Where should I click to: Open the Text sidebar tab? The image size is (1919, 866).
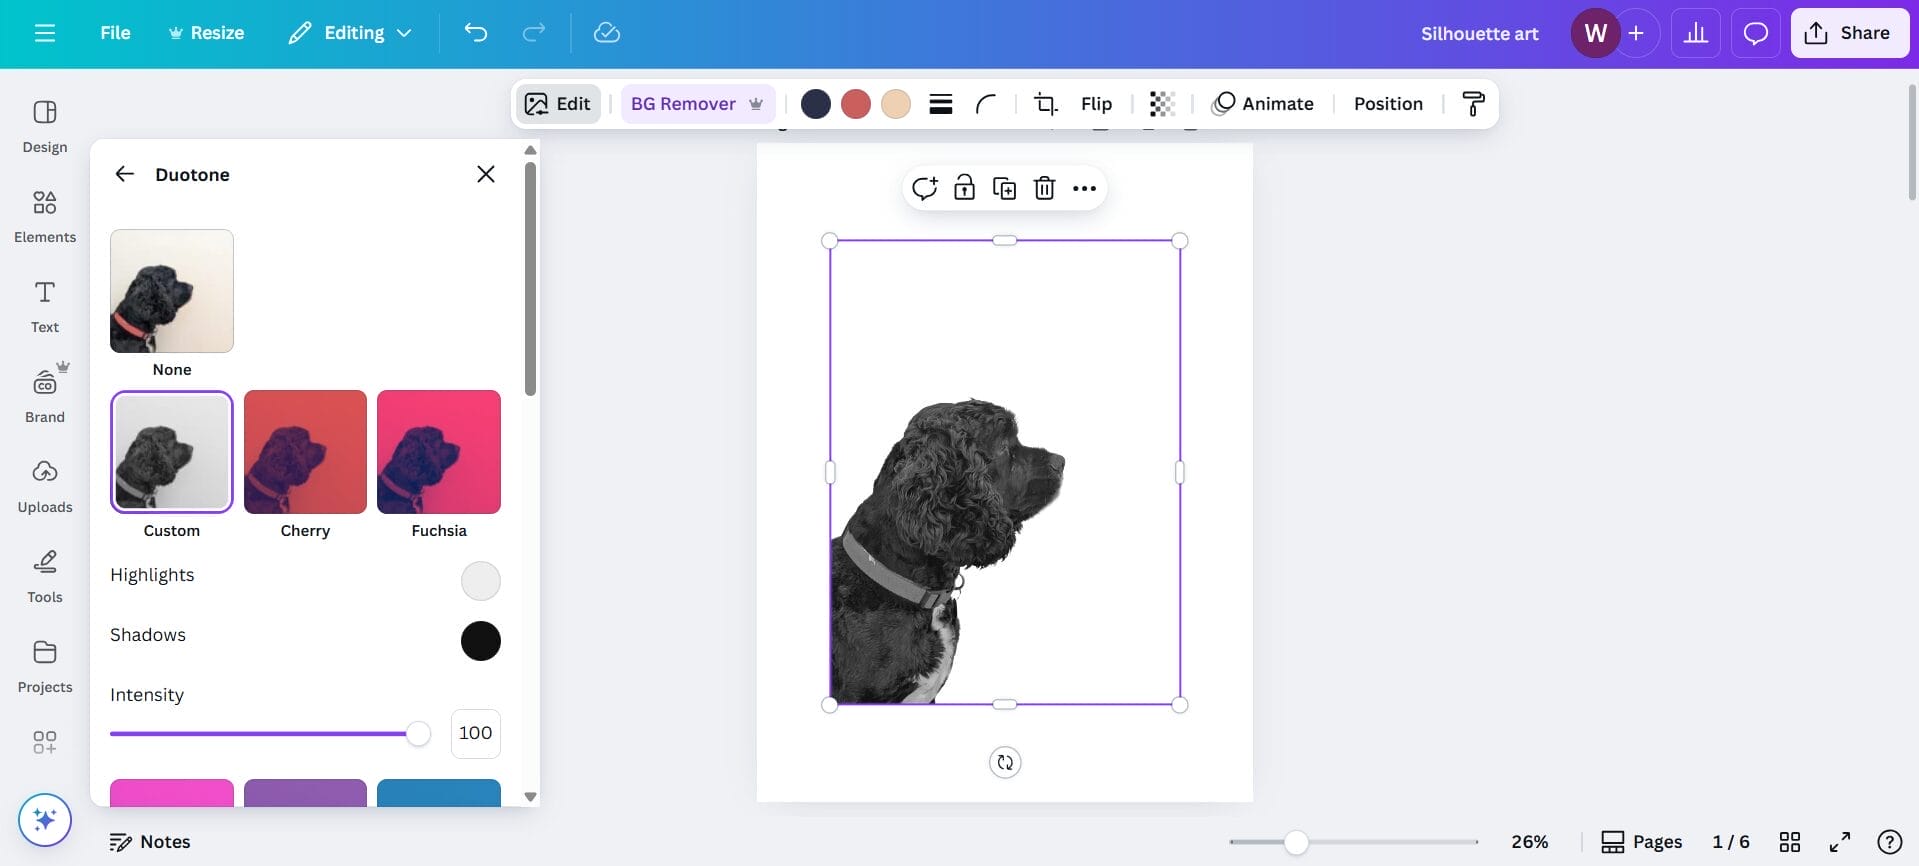tap(45, 306)
